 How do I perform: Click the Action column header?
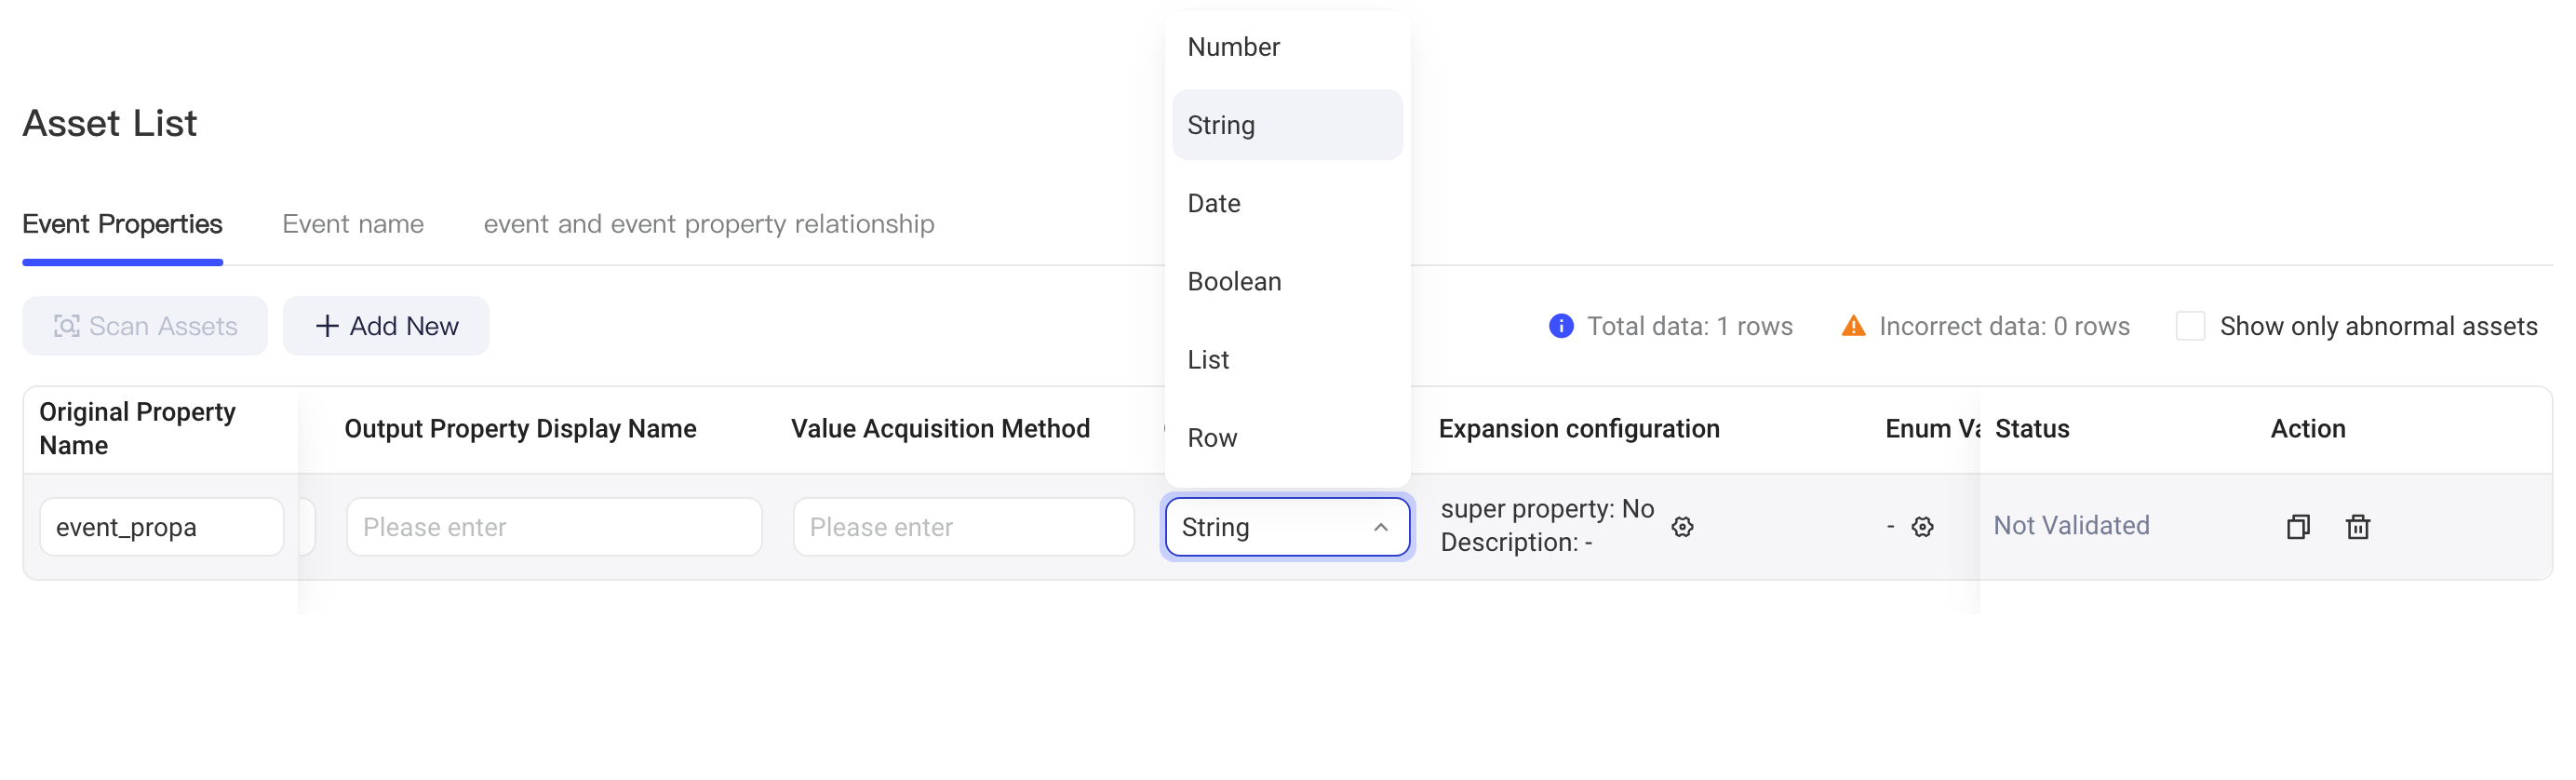click(x=2307, y=429)
